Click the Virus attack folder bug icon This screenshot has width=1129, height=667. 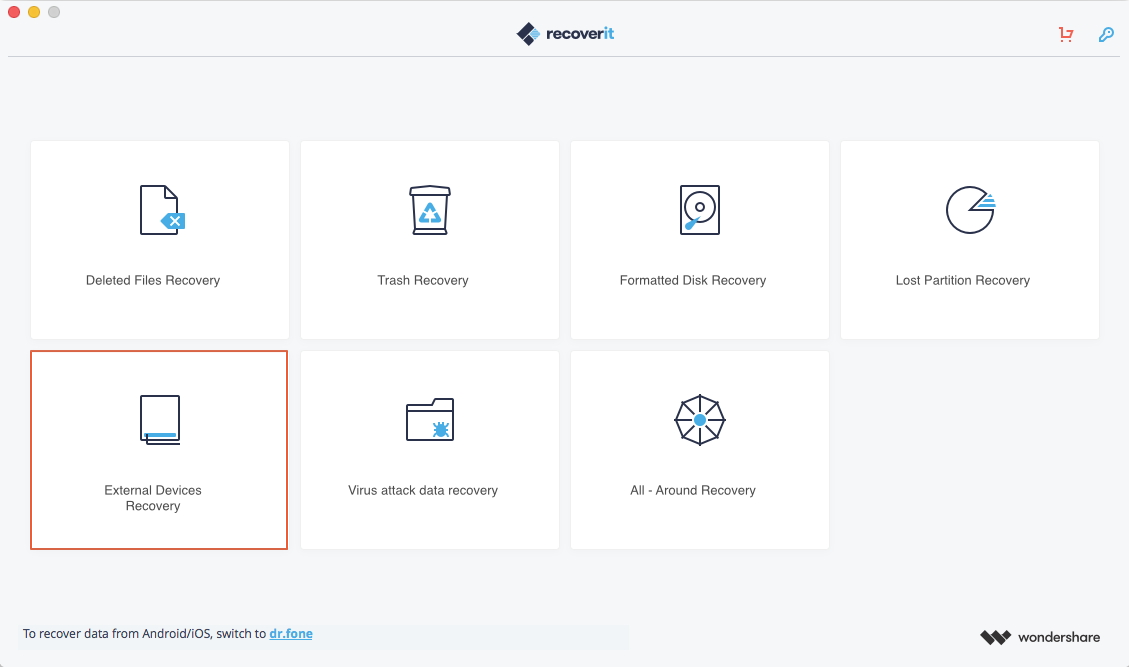click(x=430, y=419)
